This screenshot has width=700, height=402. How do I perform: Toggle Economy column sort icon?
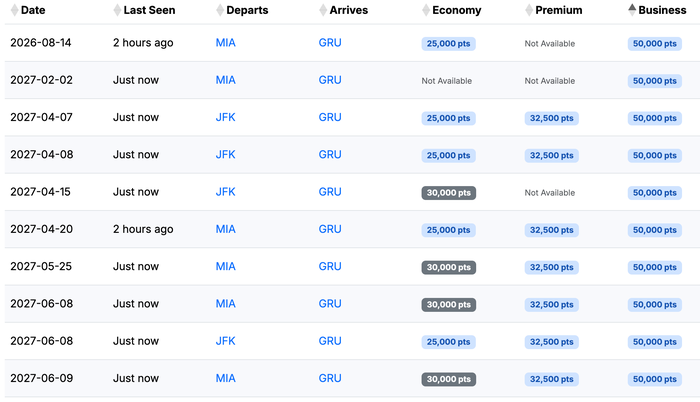pos(426,10)
